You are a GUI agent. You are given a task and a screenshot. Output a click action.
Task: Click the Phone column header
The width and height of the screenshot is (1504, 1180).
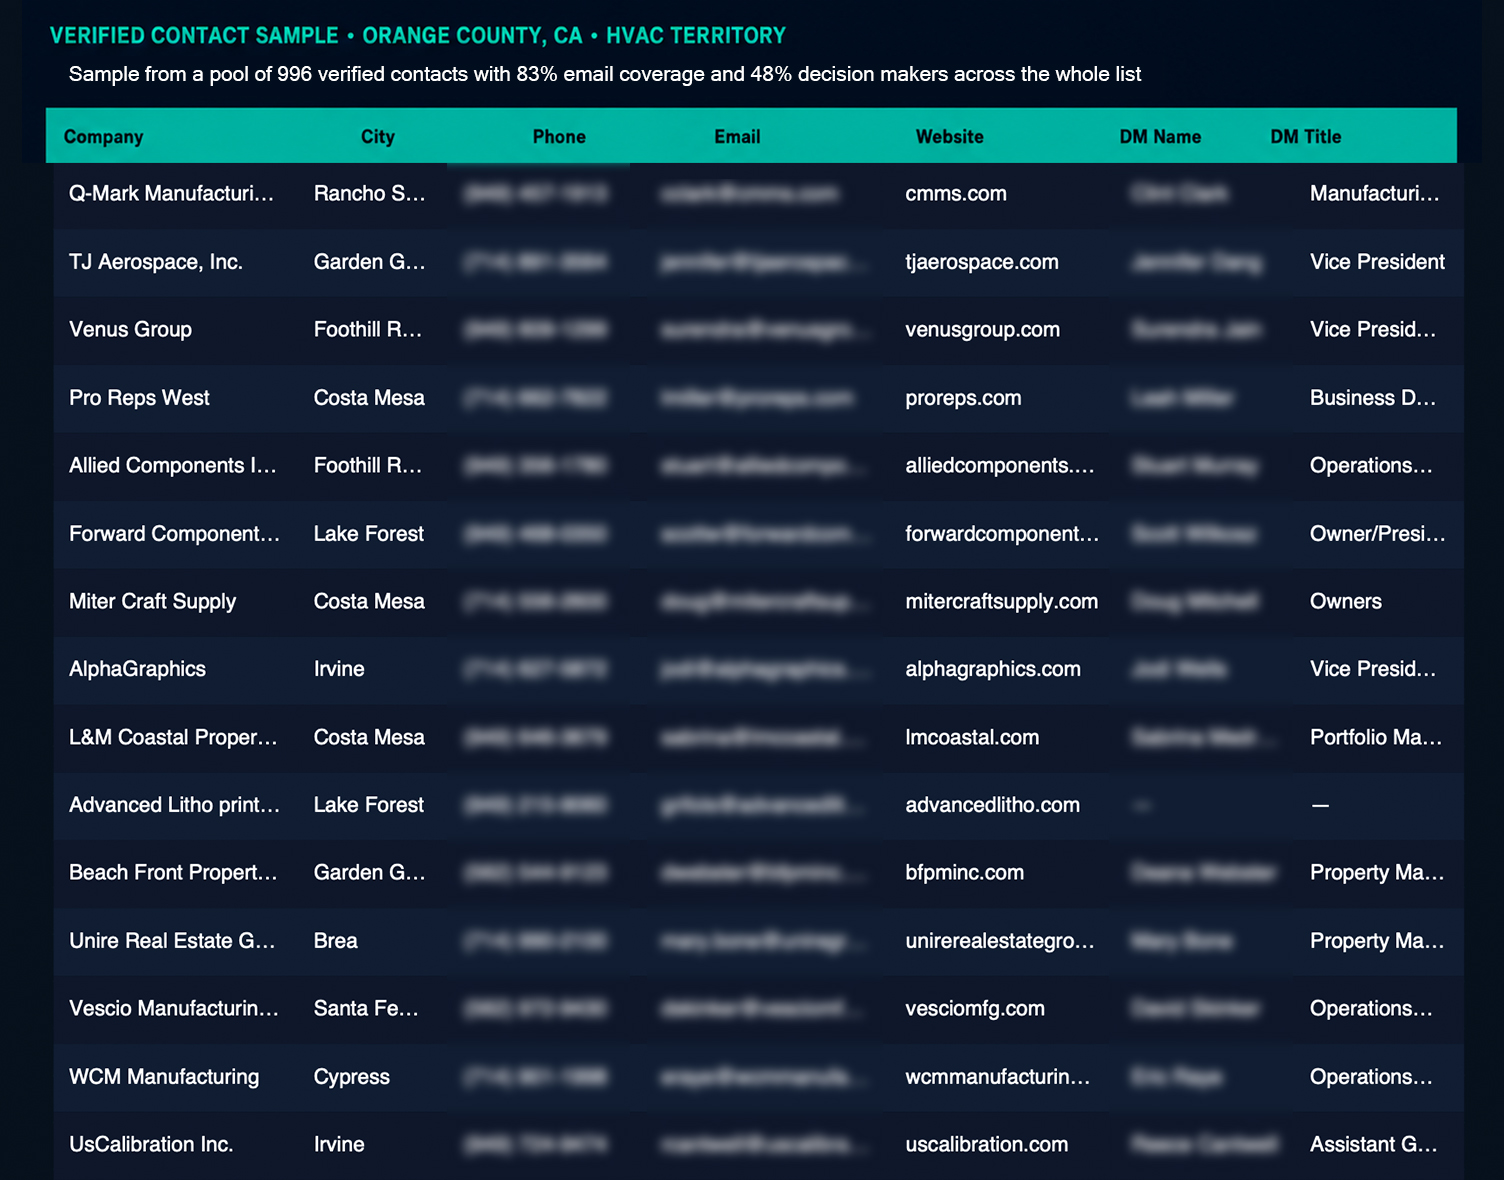point(559,137)
